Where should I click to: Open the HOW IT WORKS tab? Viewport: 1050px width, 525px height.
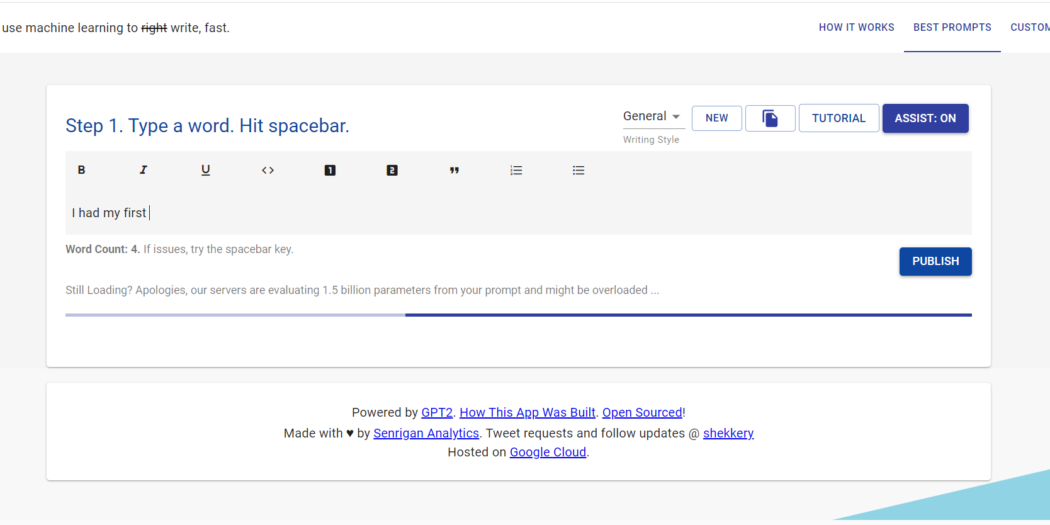[x=856, y=27]
